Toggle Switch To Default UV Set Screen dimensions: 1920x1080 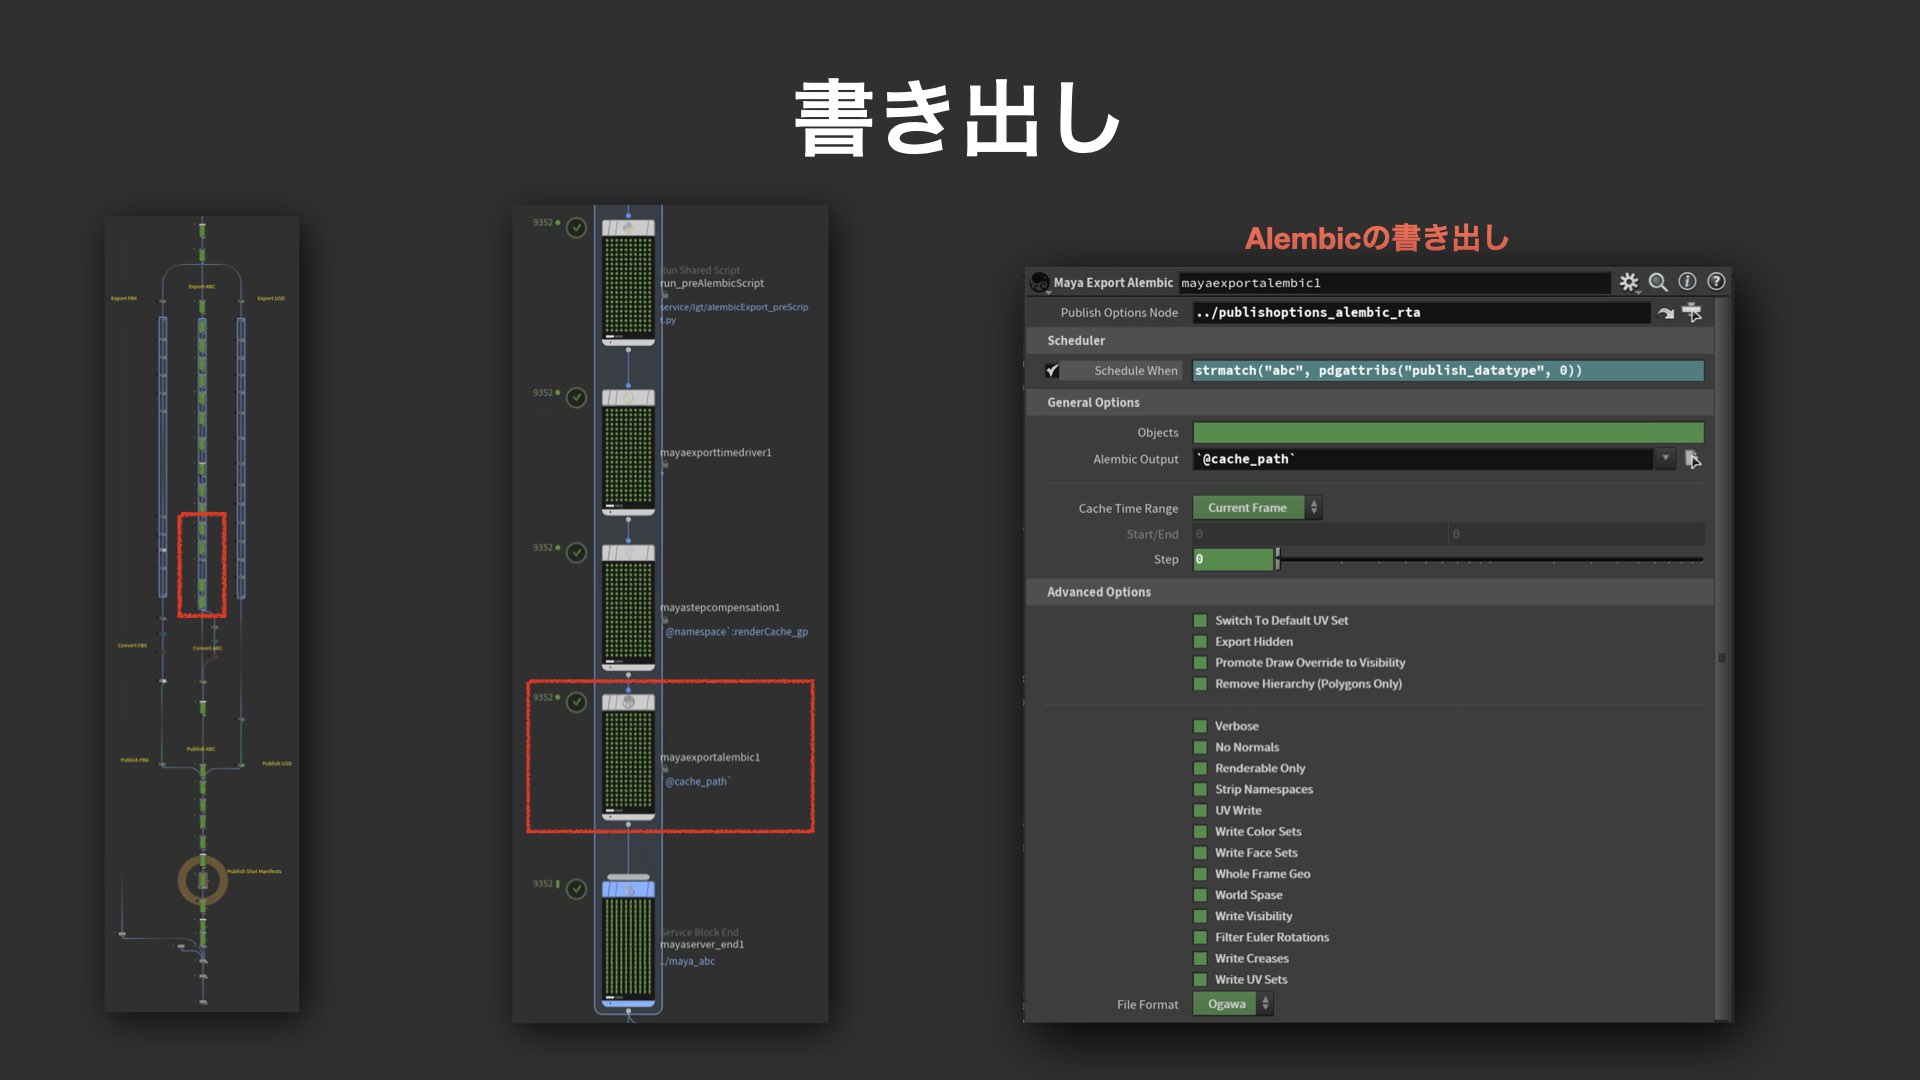click(x=1200, y=621)
